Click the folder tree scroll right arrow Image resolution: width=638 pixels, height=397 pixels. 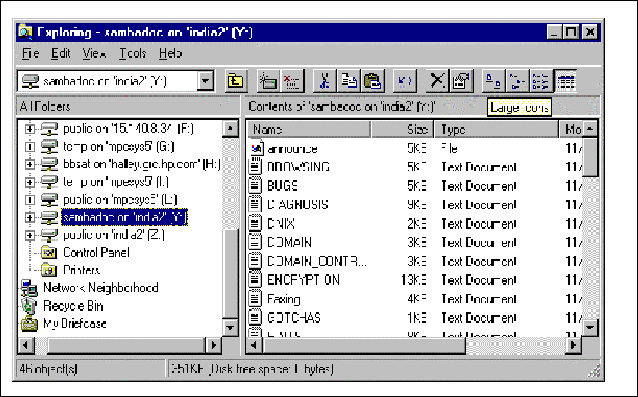213,345
